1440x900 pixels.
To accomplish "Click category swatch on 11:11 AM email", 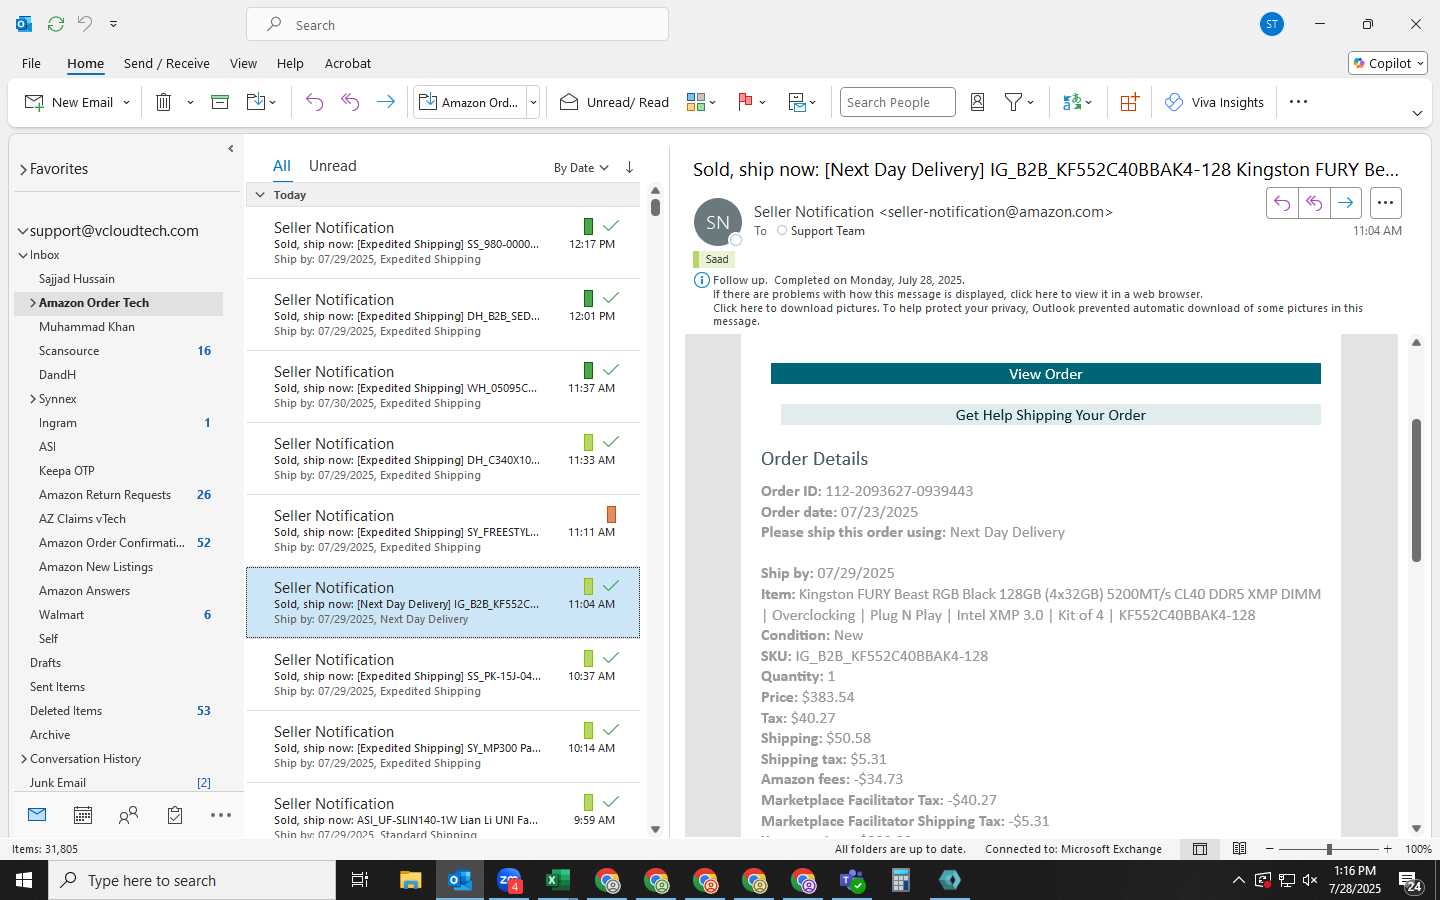I will coord(611,515).
